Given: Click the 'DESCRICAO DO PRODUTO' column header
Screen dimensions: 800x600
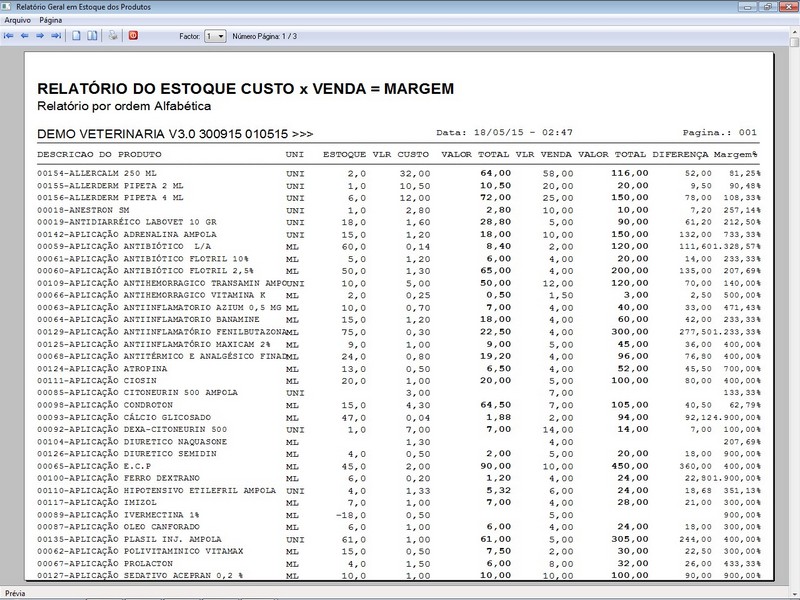Looking at the screenshot, I should click(99, 154).
